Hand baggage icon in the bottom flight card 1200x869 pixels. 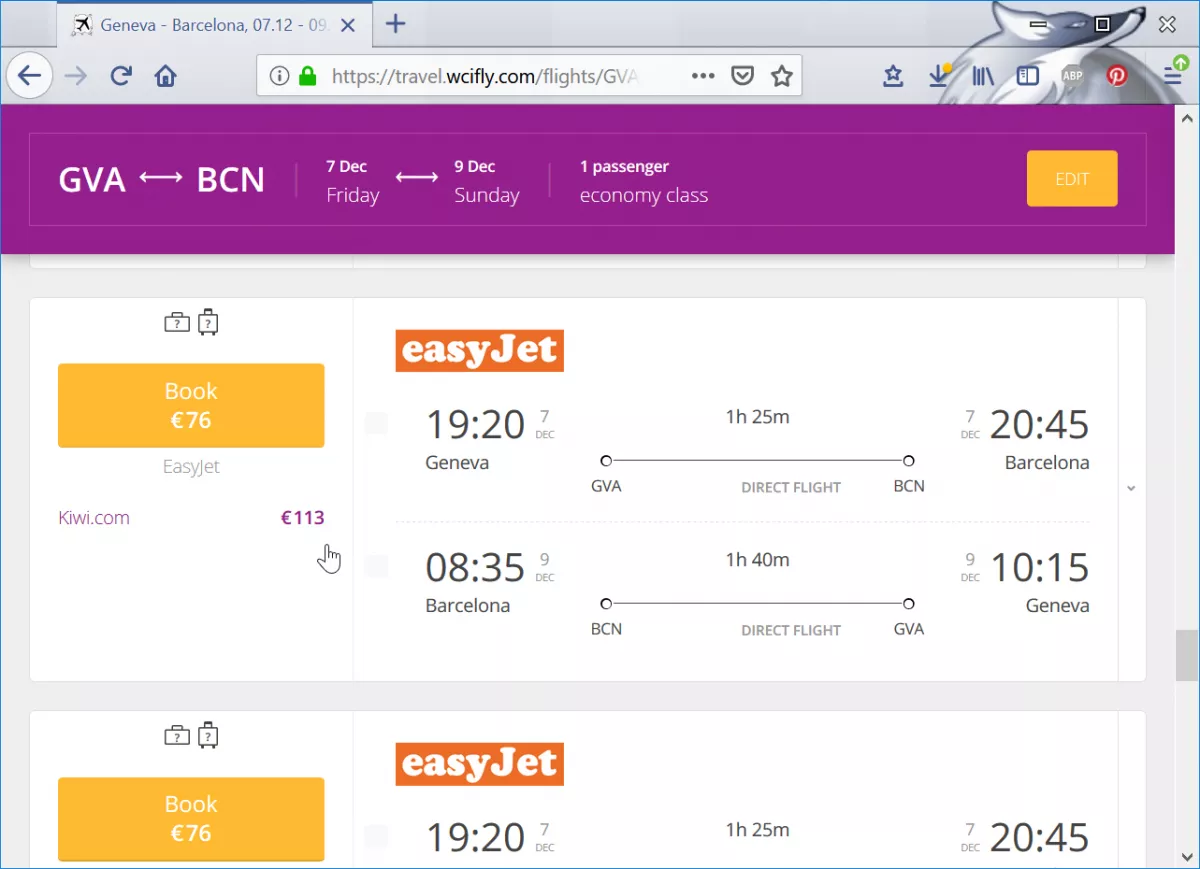click(177, 736)
